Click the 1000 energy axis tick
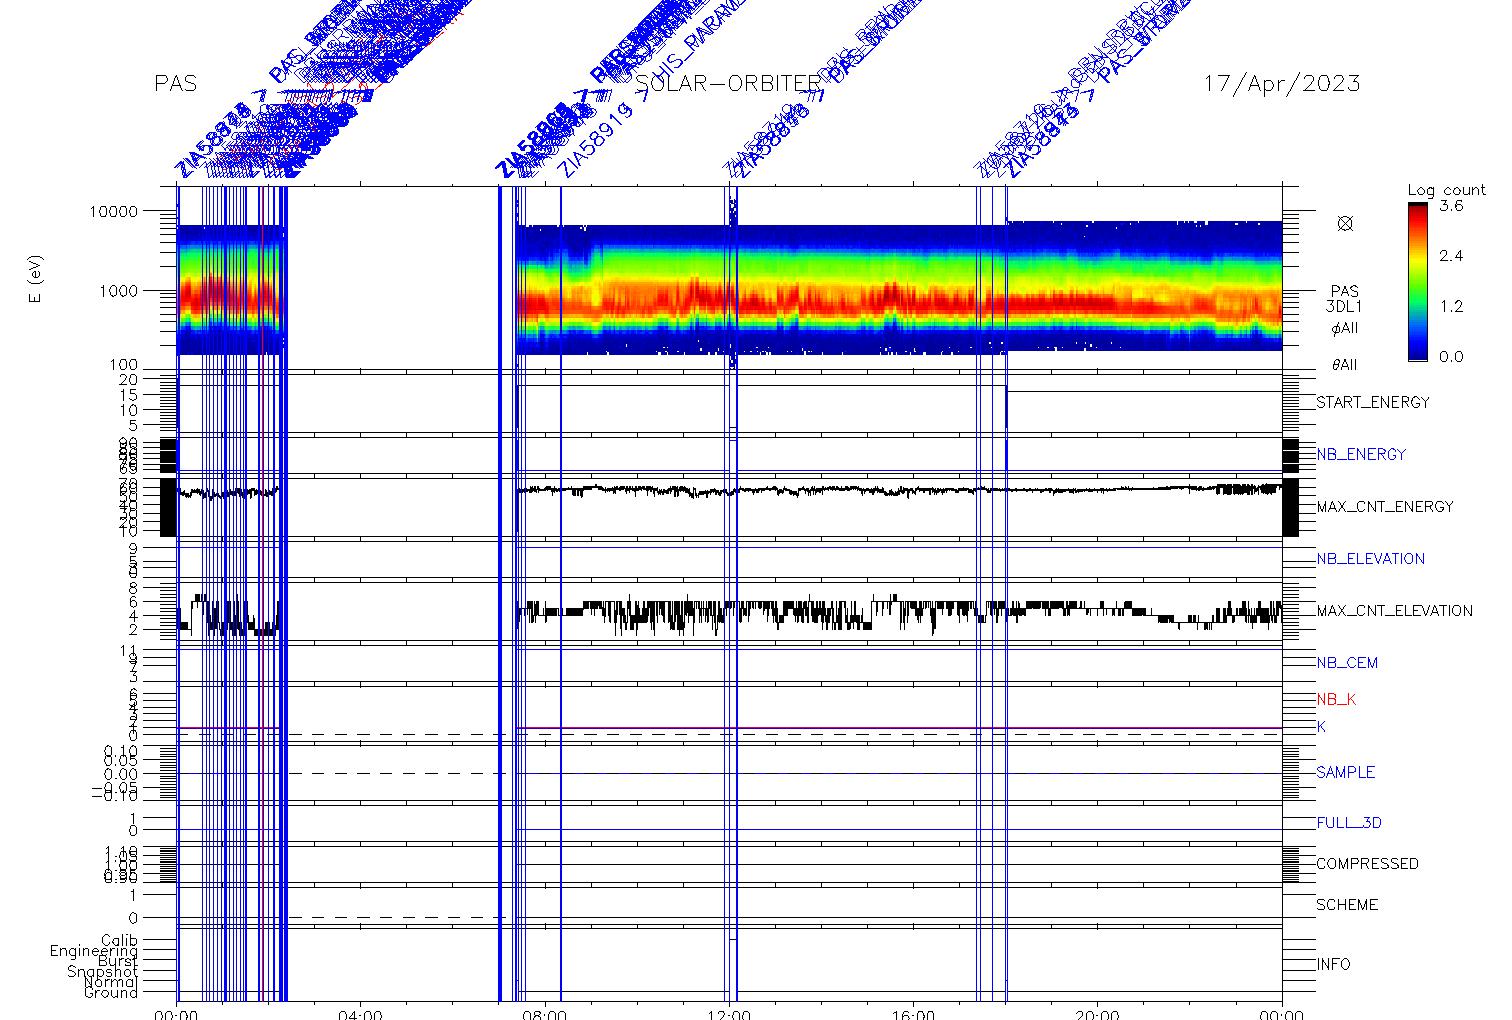 click(118, 291)
